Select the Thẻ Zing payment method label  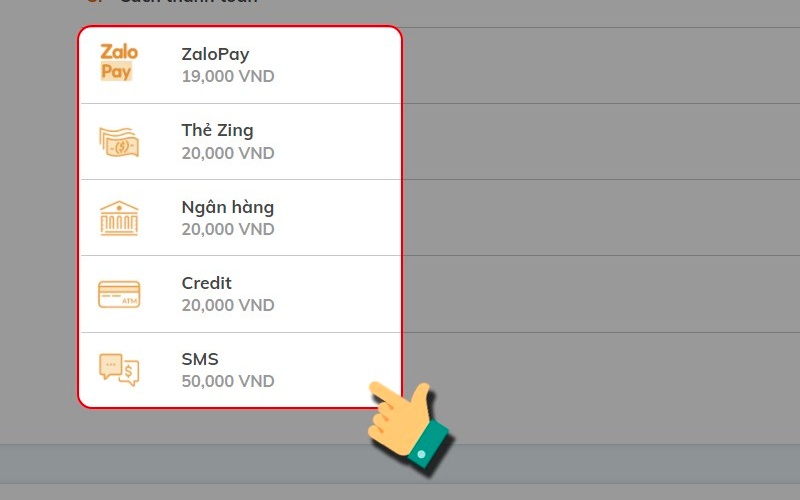[217, 131]
